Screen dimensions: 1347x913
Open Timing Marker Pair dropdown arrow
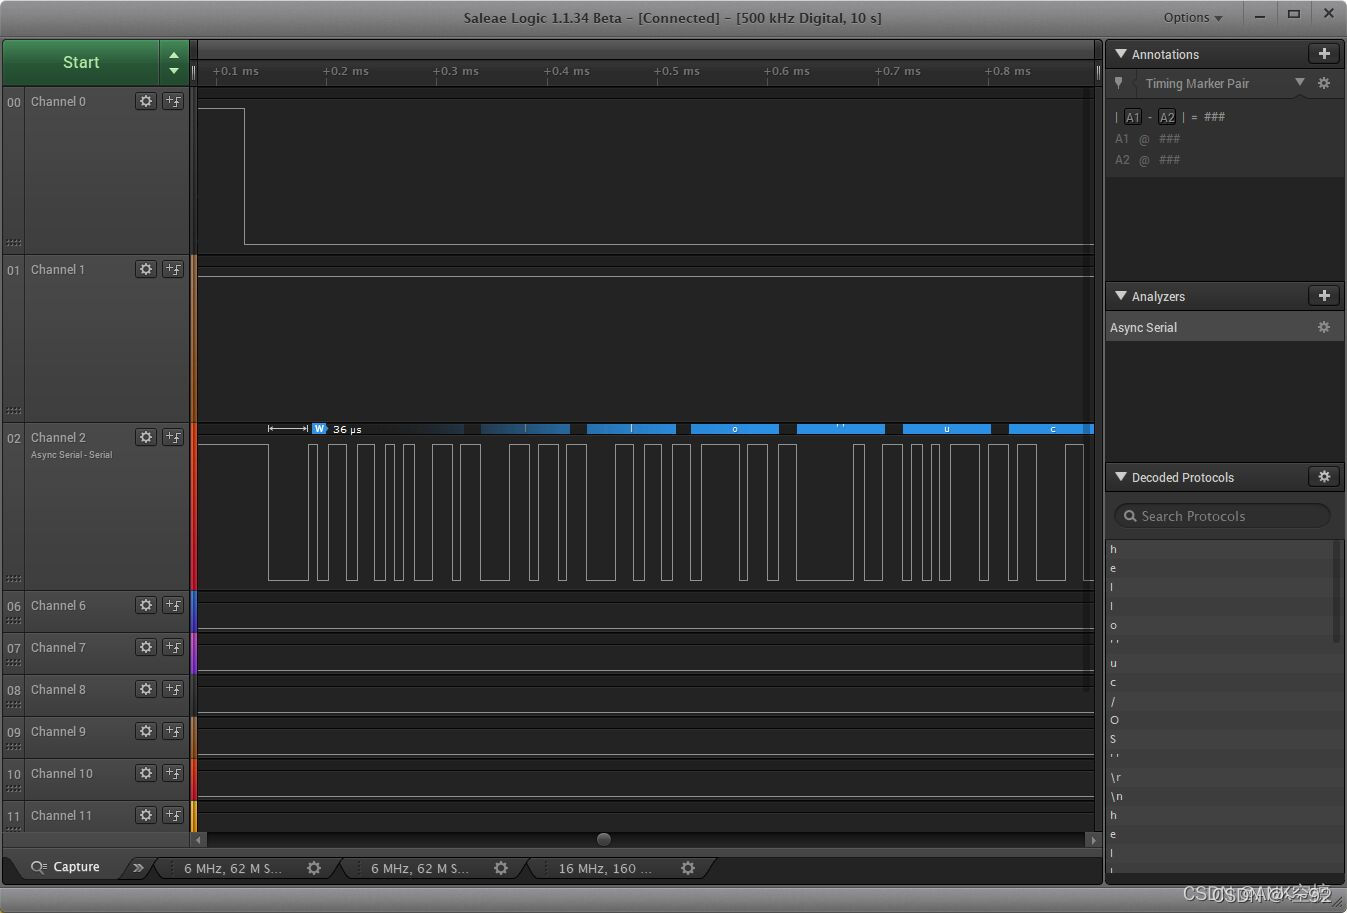1300,83
